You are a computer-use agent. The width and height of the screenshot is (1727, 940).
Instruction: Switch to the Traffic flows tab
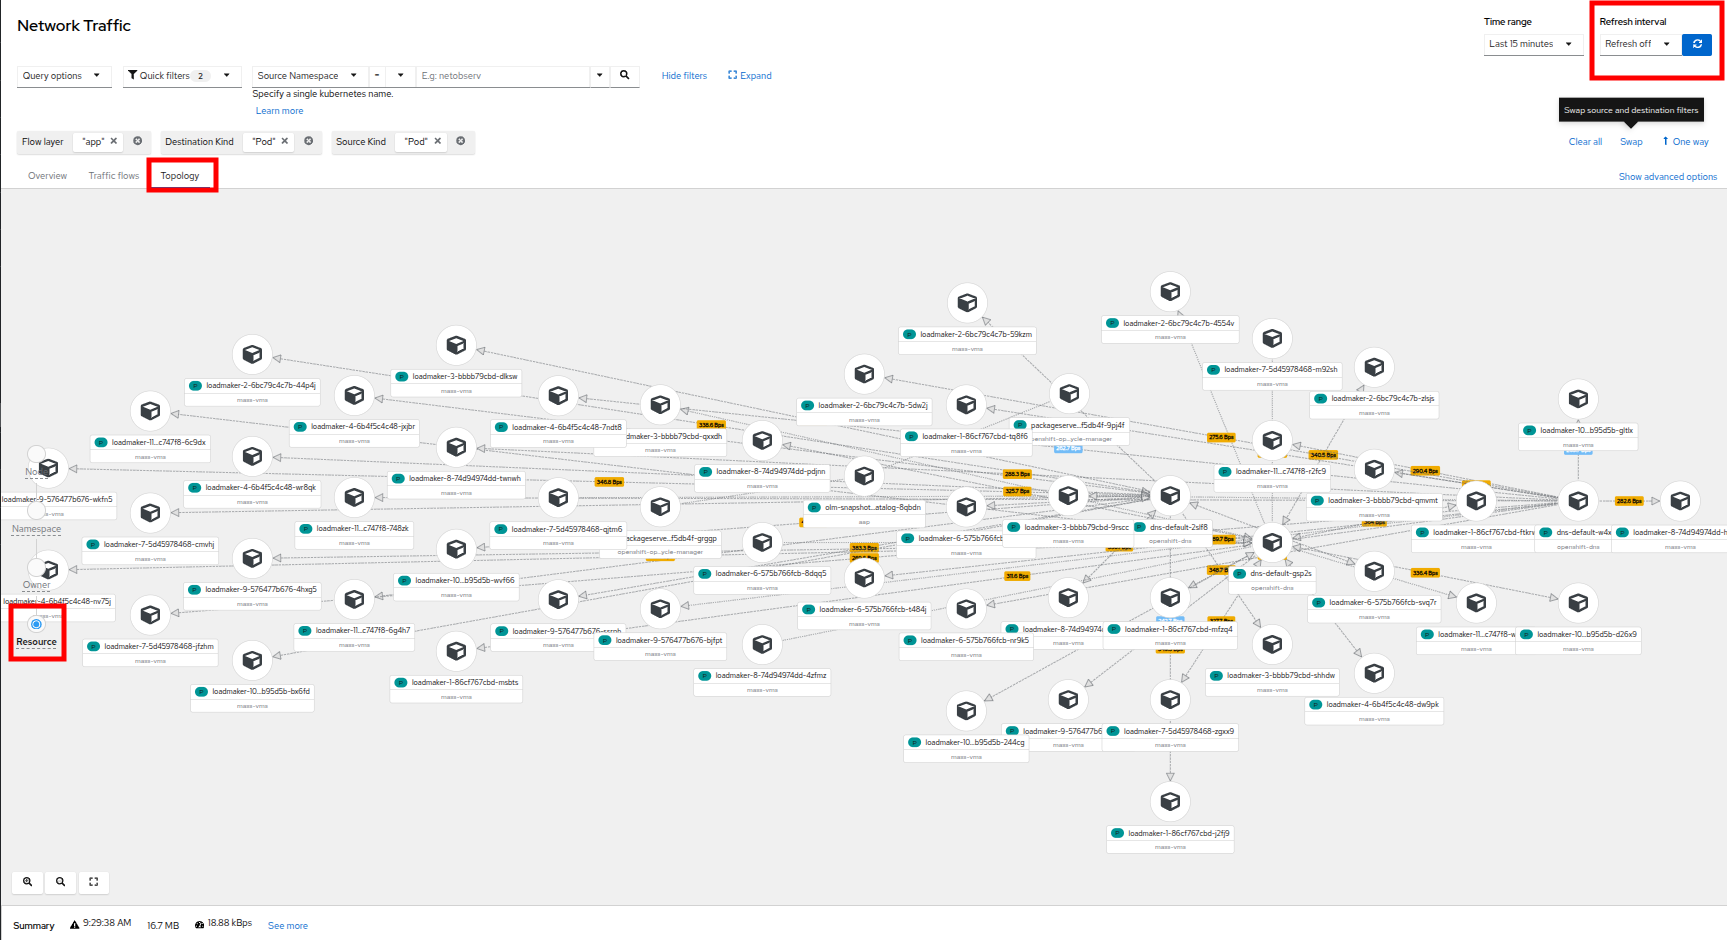114,176
